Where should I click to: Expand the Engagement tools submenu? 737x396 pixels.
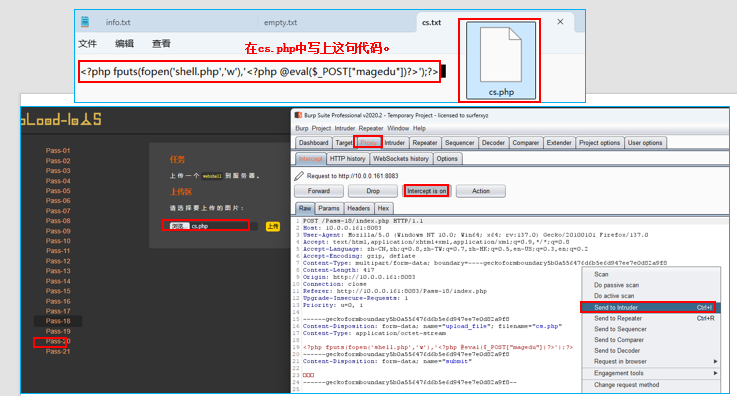tap(651, 373)
